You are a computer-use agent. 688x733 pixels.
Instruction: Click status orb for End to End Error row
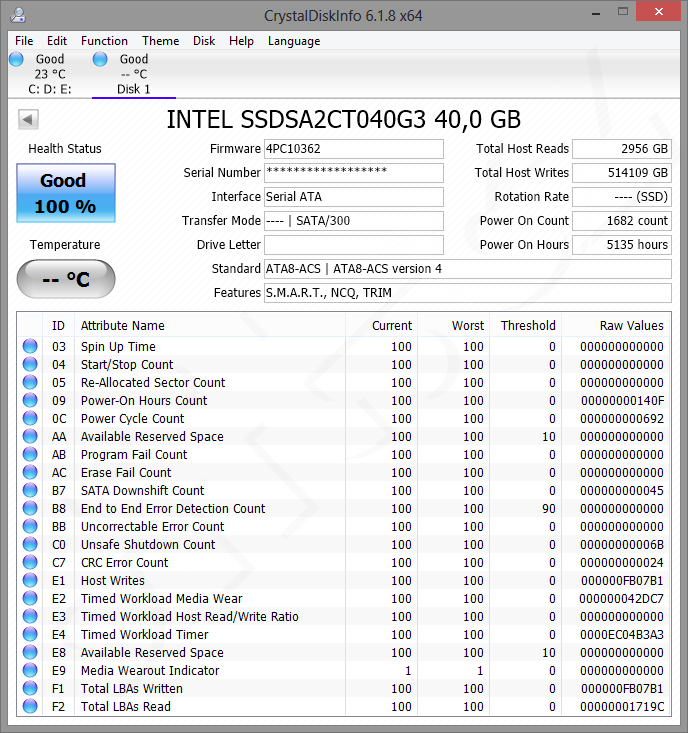(x=30, y=508)
